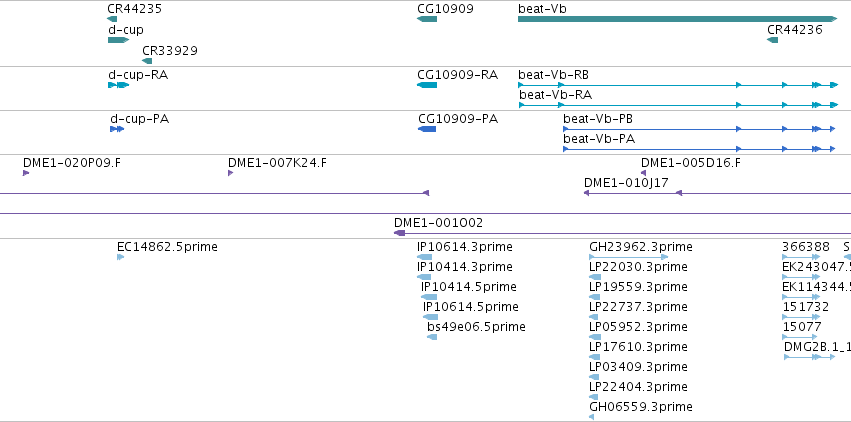The width and height of the screenshot is (851, 422).
Task: Open the beat-Vb-RB transcript label
Action: pos(553,74)
